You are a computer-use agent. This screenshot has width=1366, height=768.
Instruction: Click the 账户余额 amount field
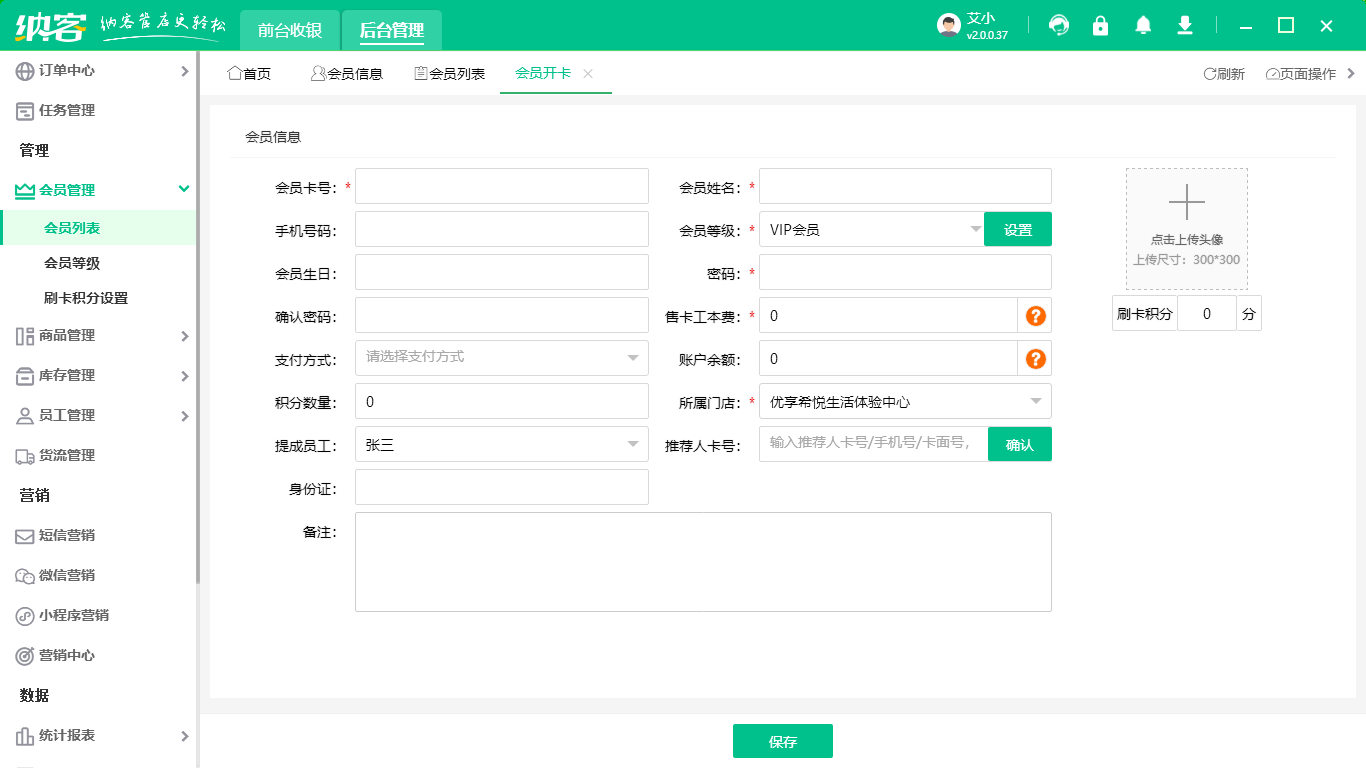click(888, 358)
